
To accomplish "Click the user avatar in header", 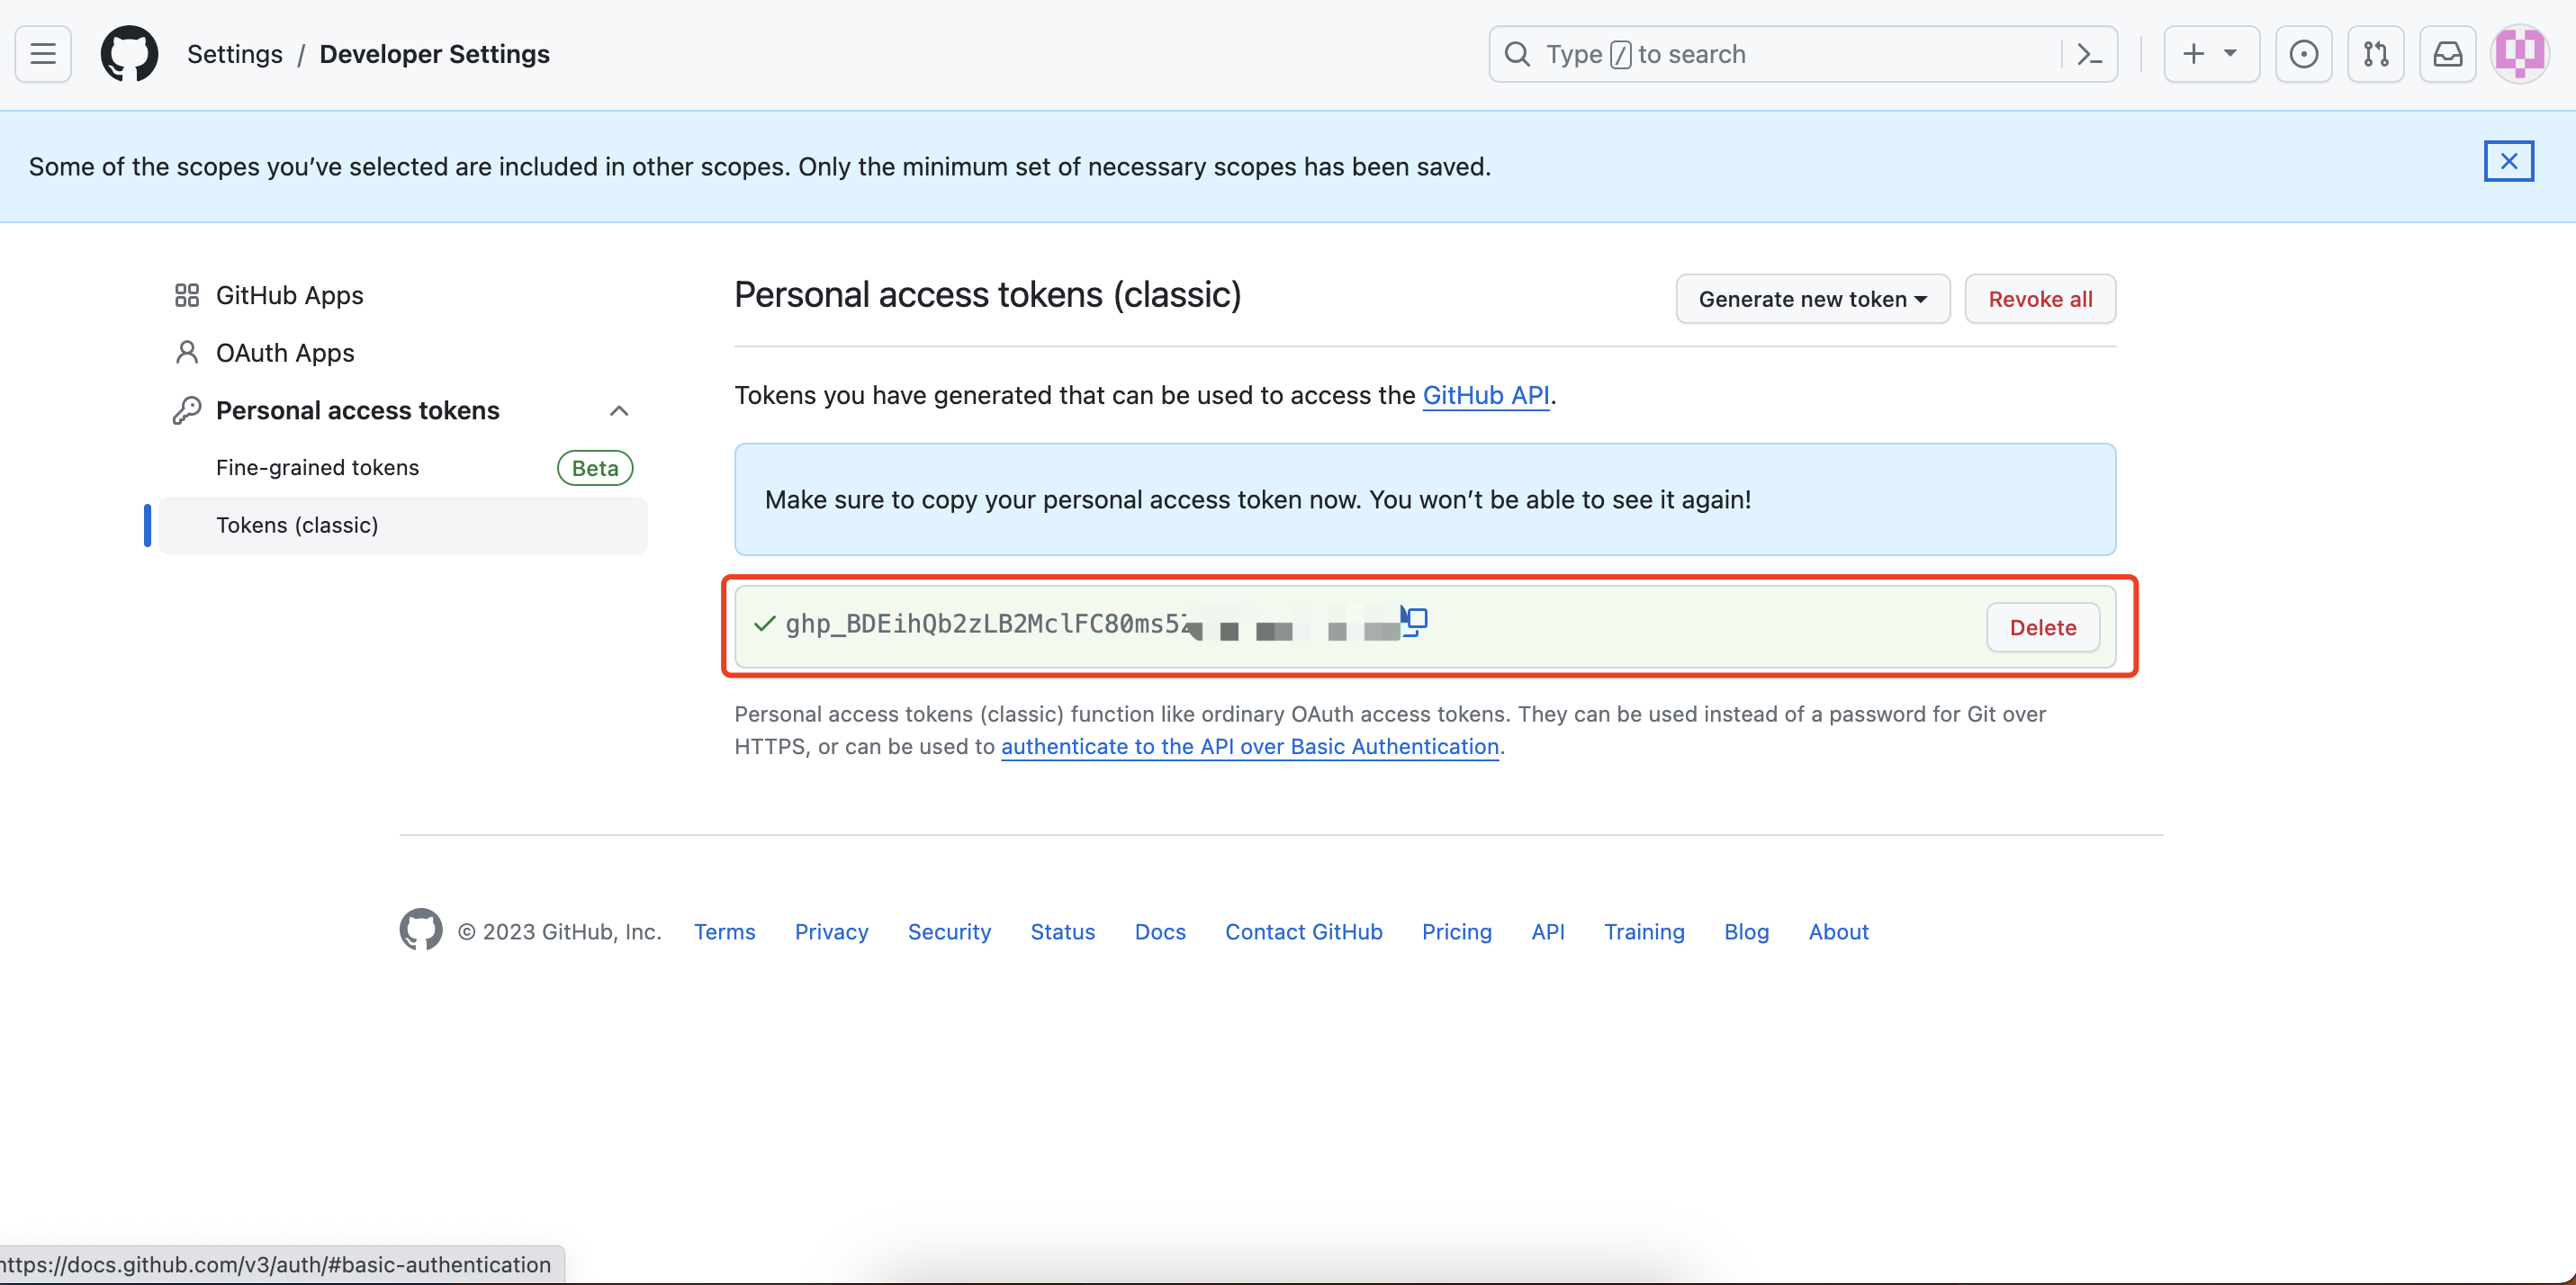I will 2519,54.
